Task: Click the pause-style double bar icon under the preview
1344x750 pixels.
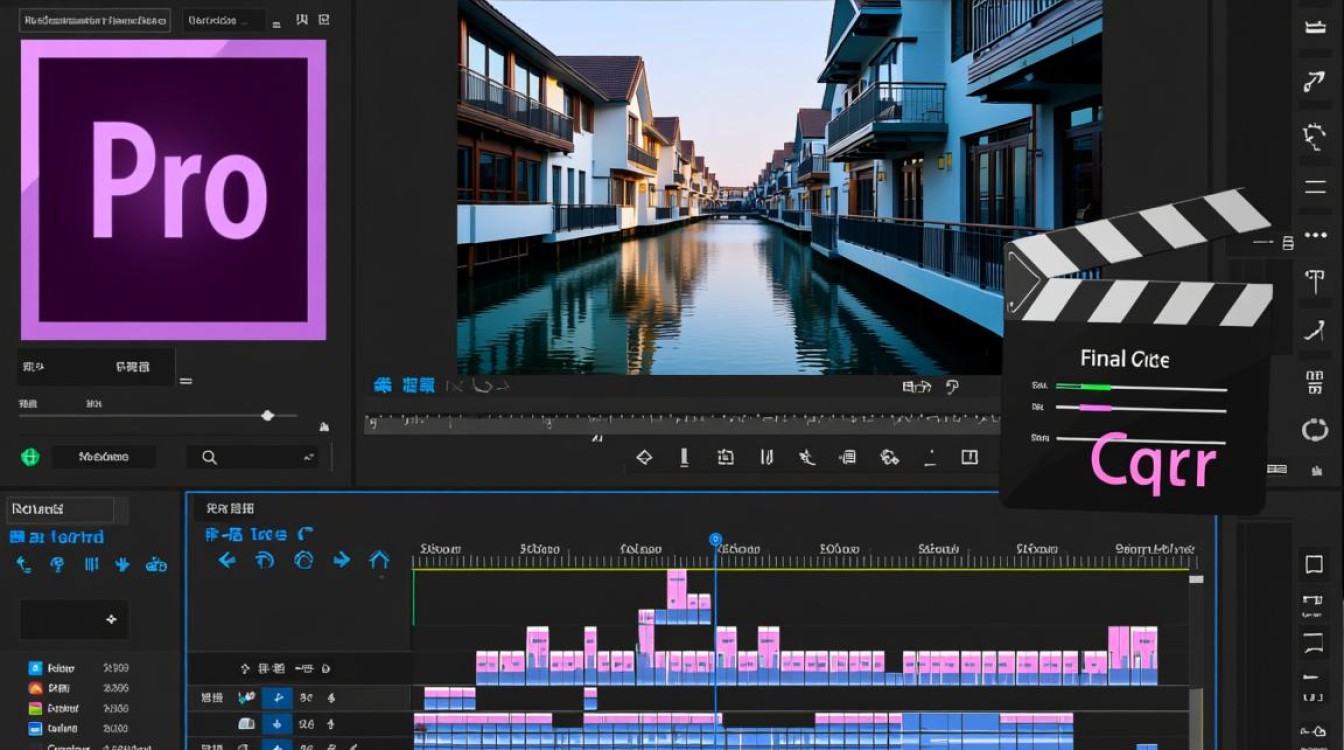Action: (x=766, y=457)
